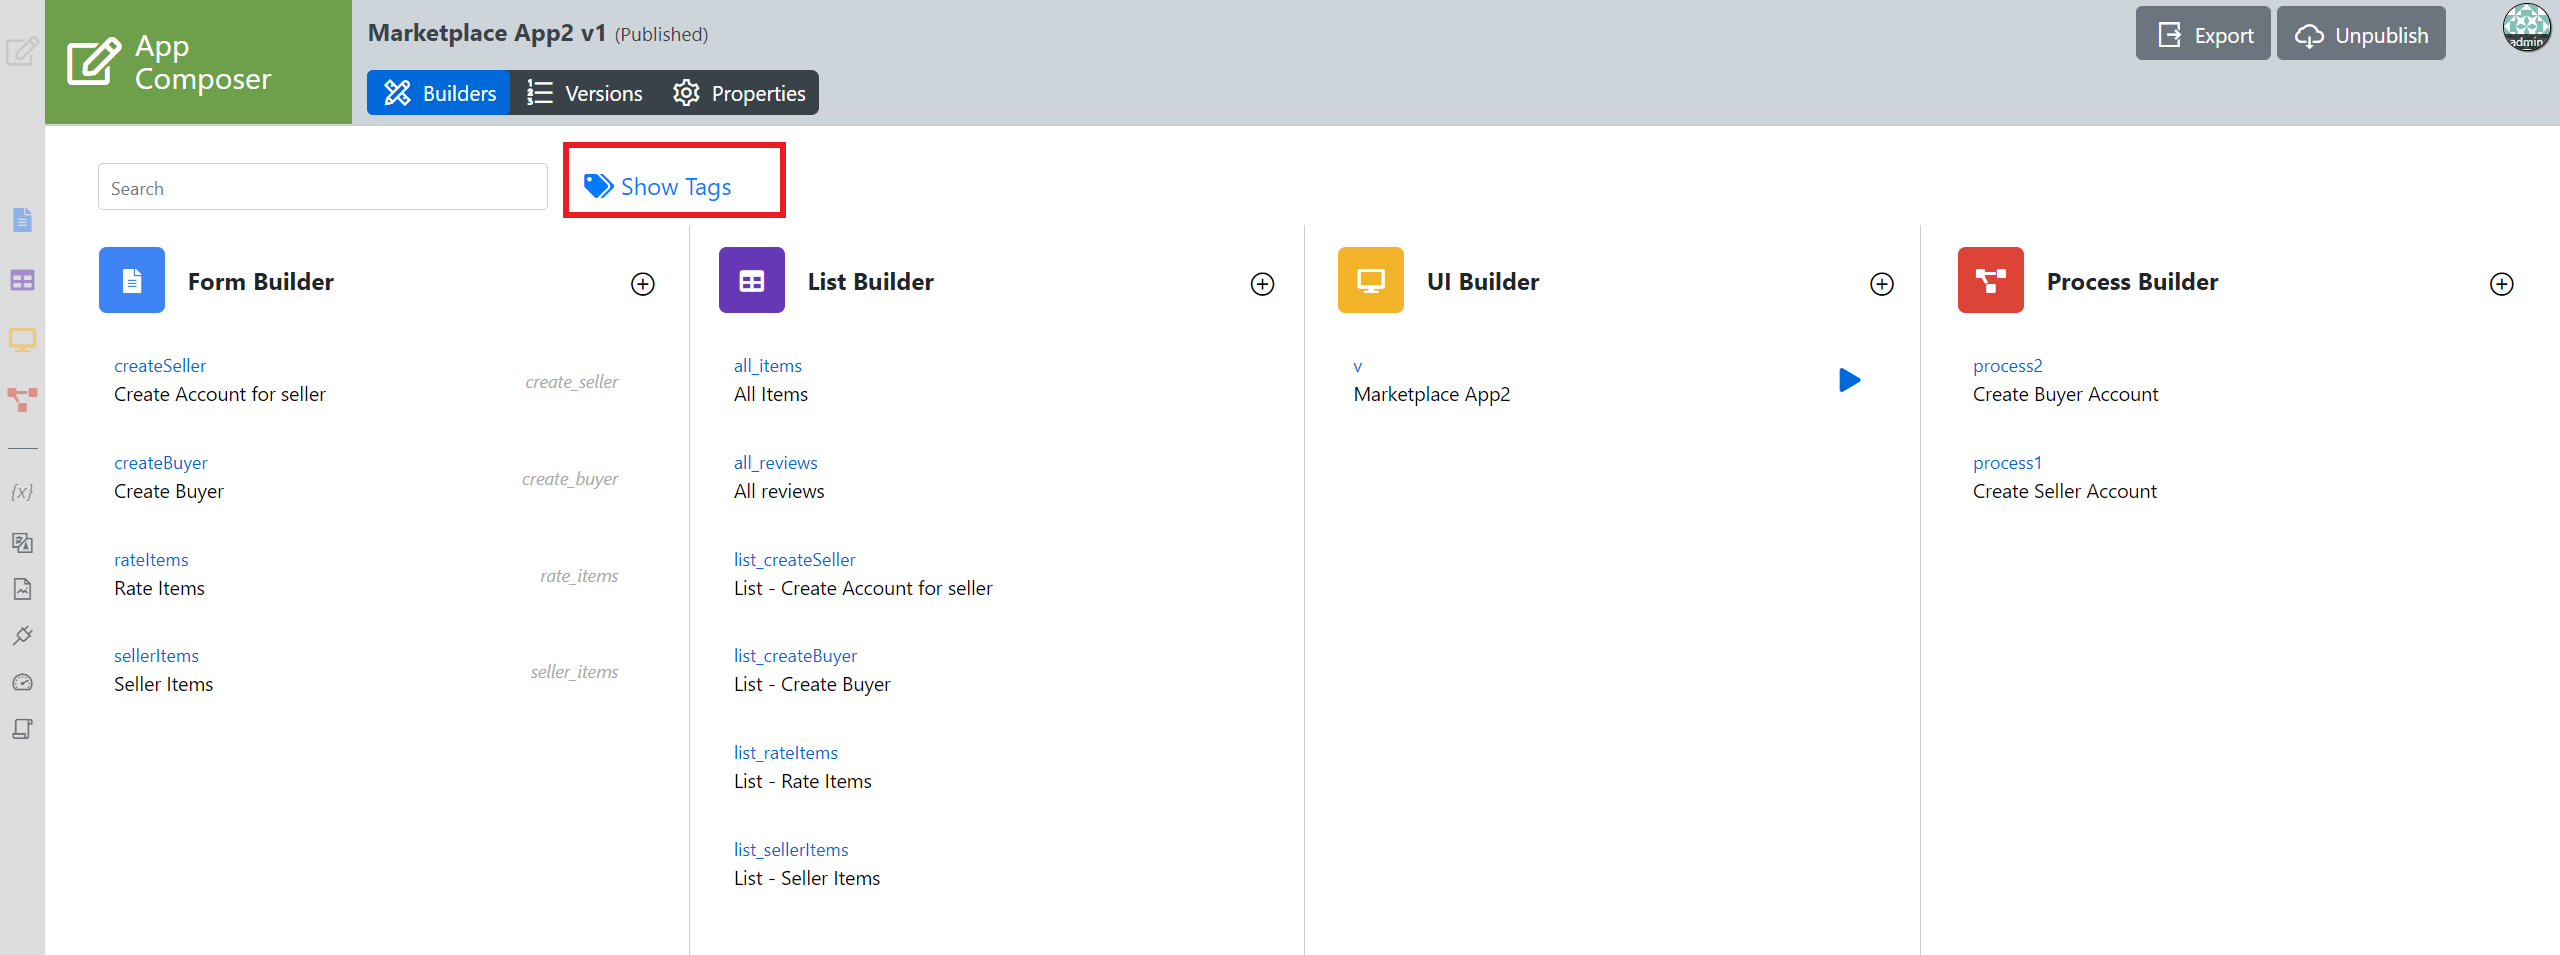Click the Search input field
This screenshot has height=955, width=2560.
point(322,188)
